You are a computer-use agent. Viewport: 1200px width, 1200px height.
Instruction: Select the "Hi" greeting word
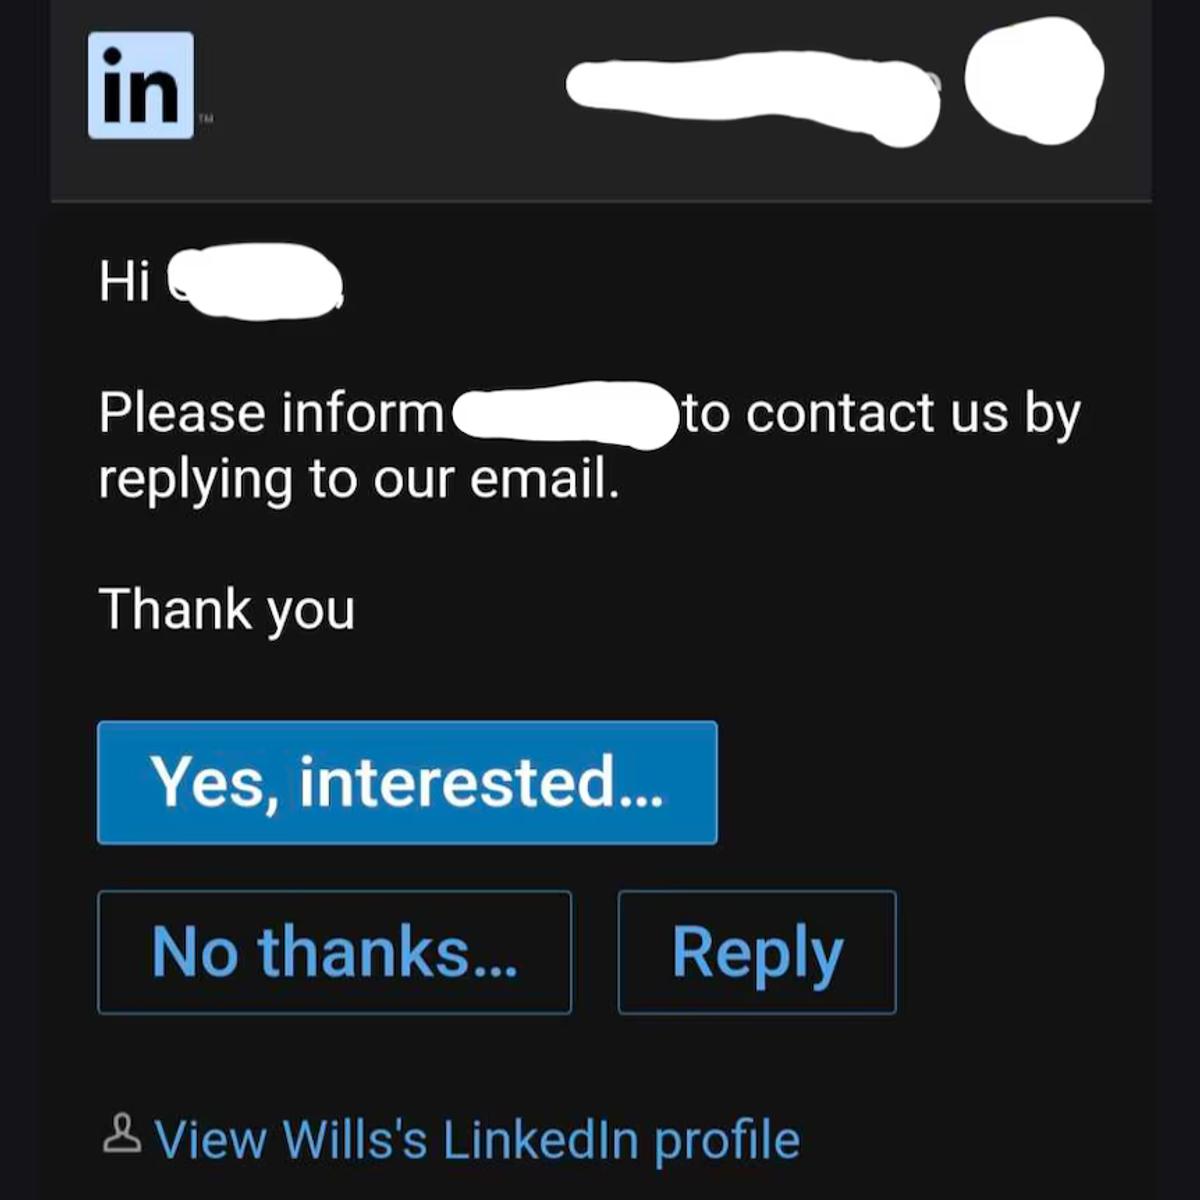coord(125,280)
